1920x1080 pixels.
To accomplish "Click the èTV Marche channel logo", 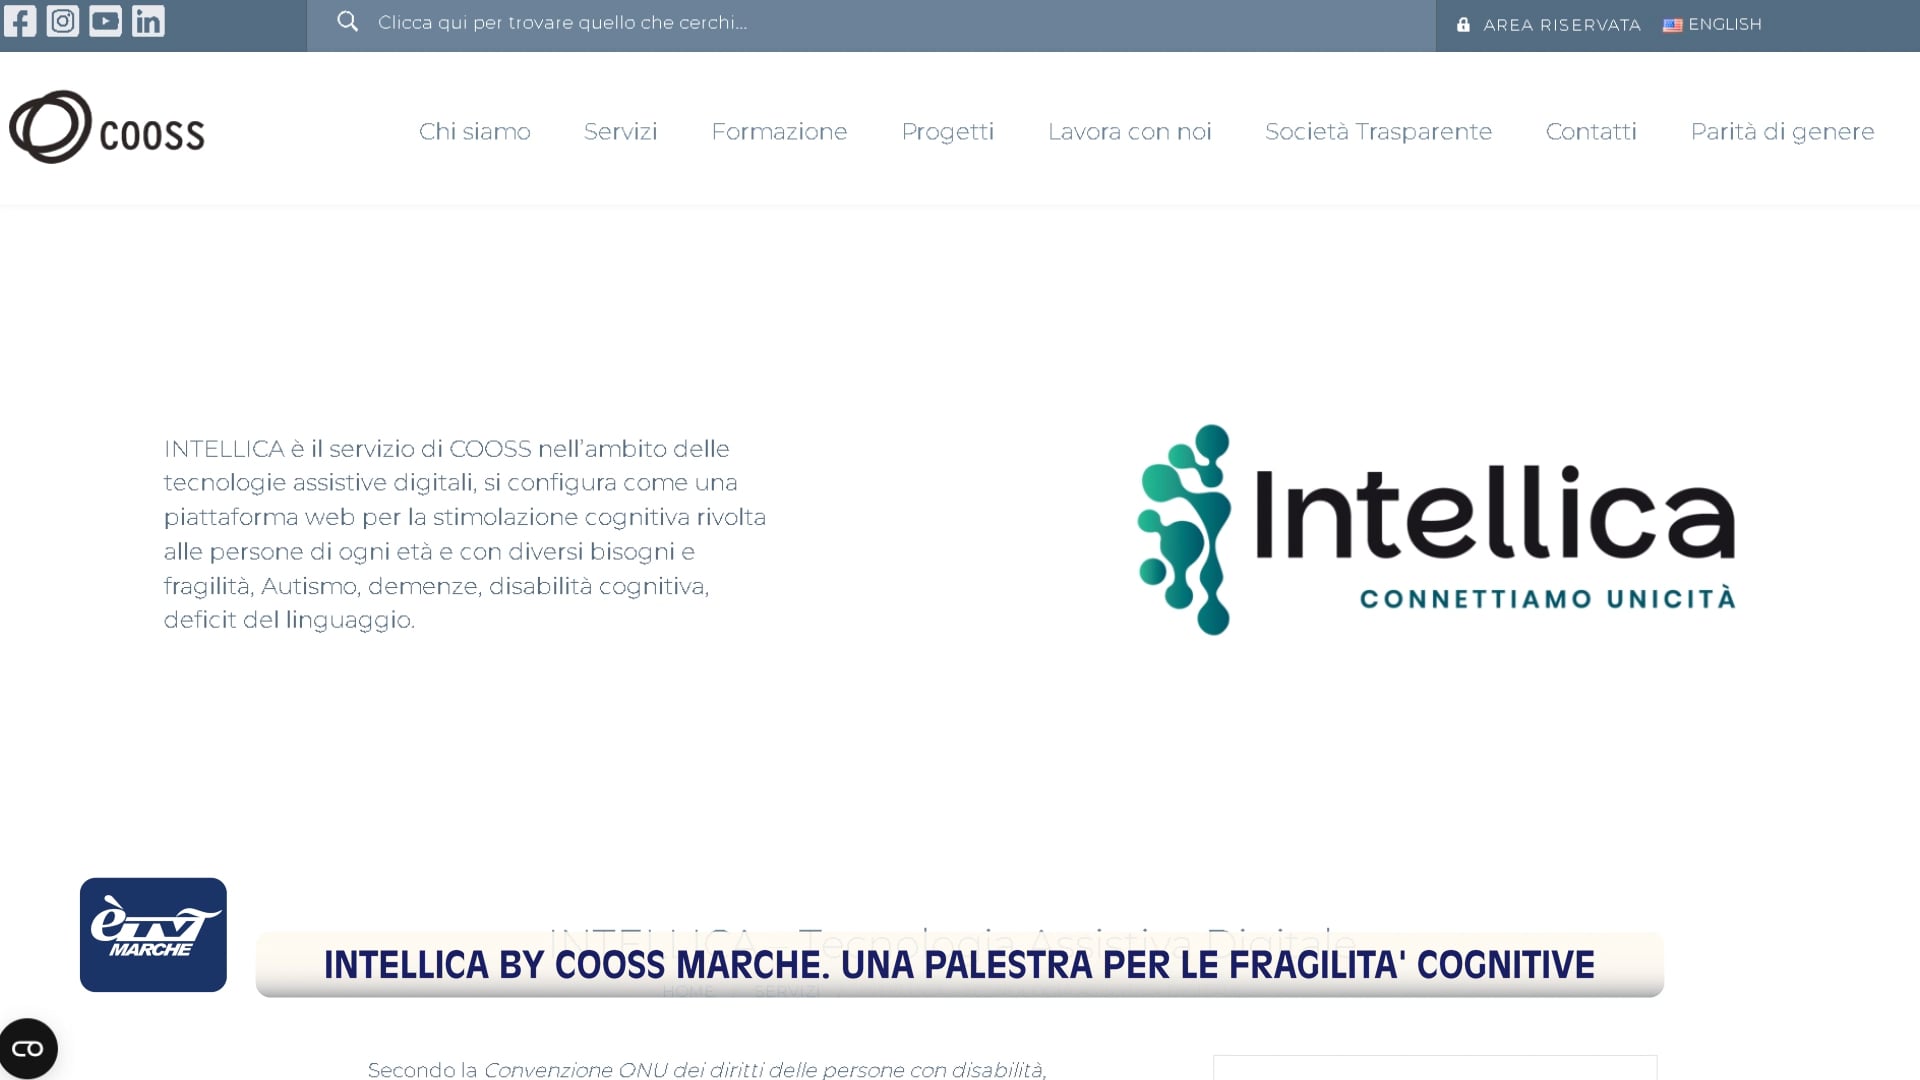I will point(153,935).
